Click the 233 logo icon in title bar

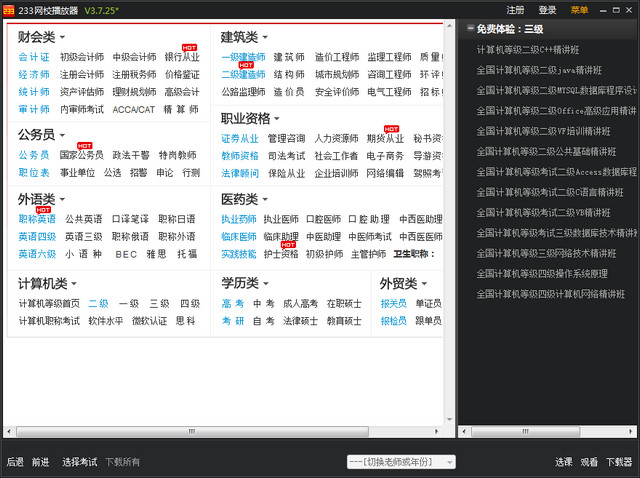[9, 10]
